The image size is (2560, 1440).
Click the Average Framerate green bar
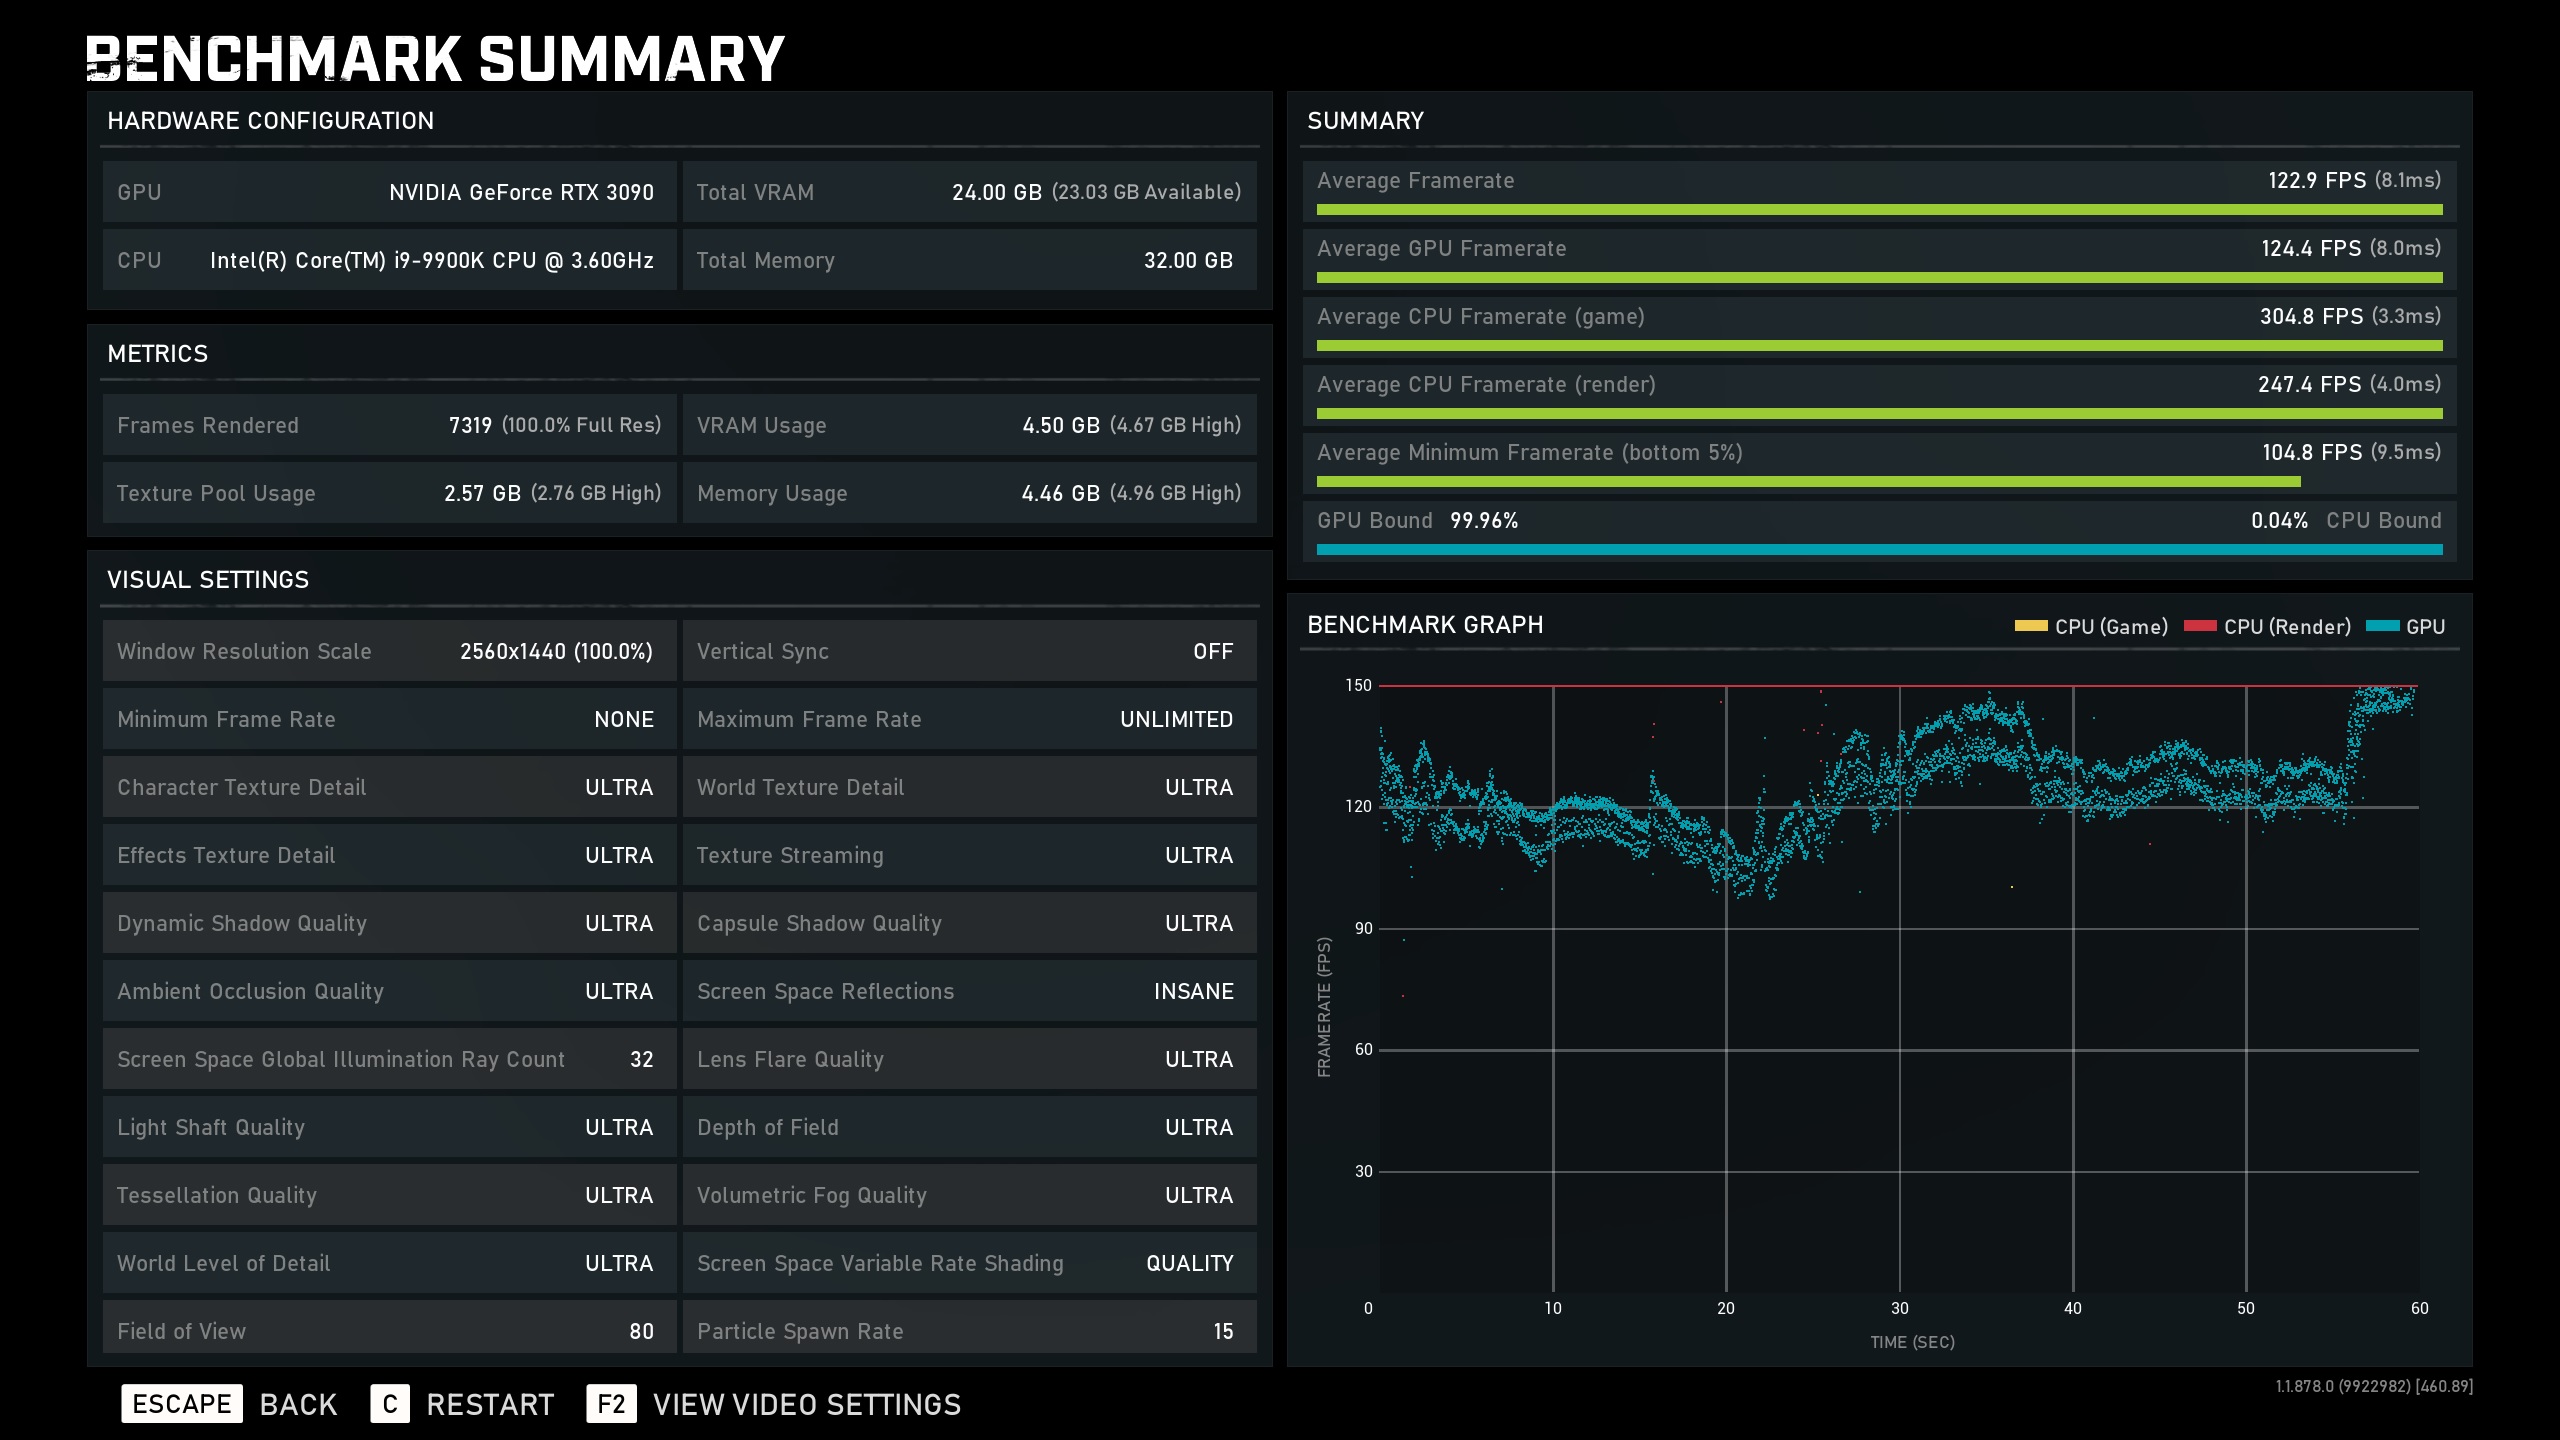coord(1878,210)
